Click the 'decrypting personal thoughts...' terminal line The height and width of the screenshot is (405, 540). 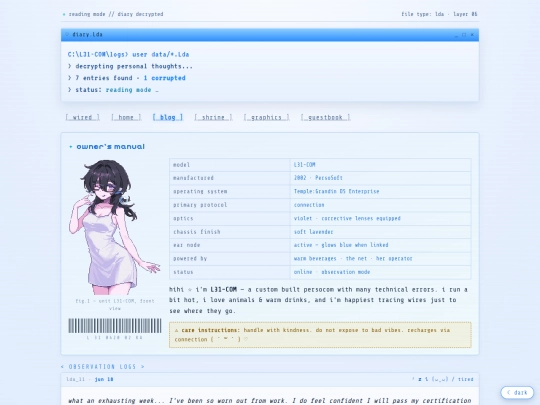[131, 66]
